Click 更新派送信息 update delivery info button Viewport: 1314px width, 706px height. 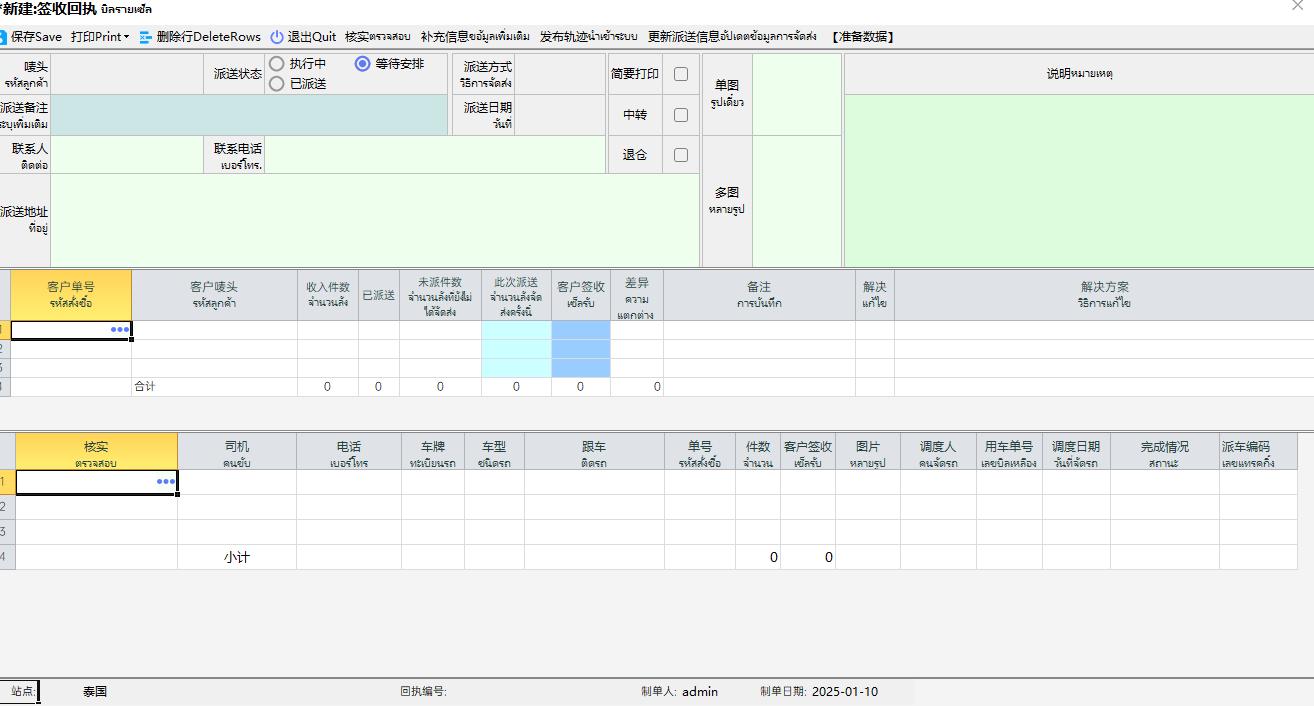732,37
